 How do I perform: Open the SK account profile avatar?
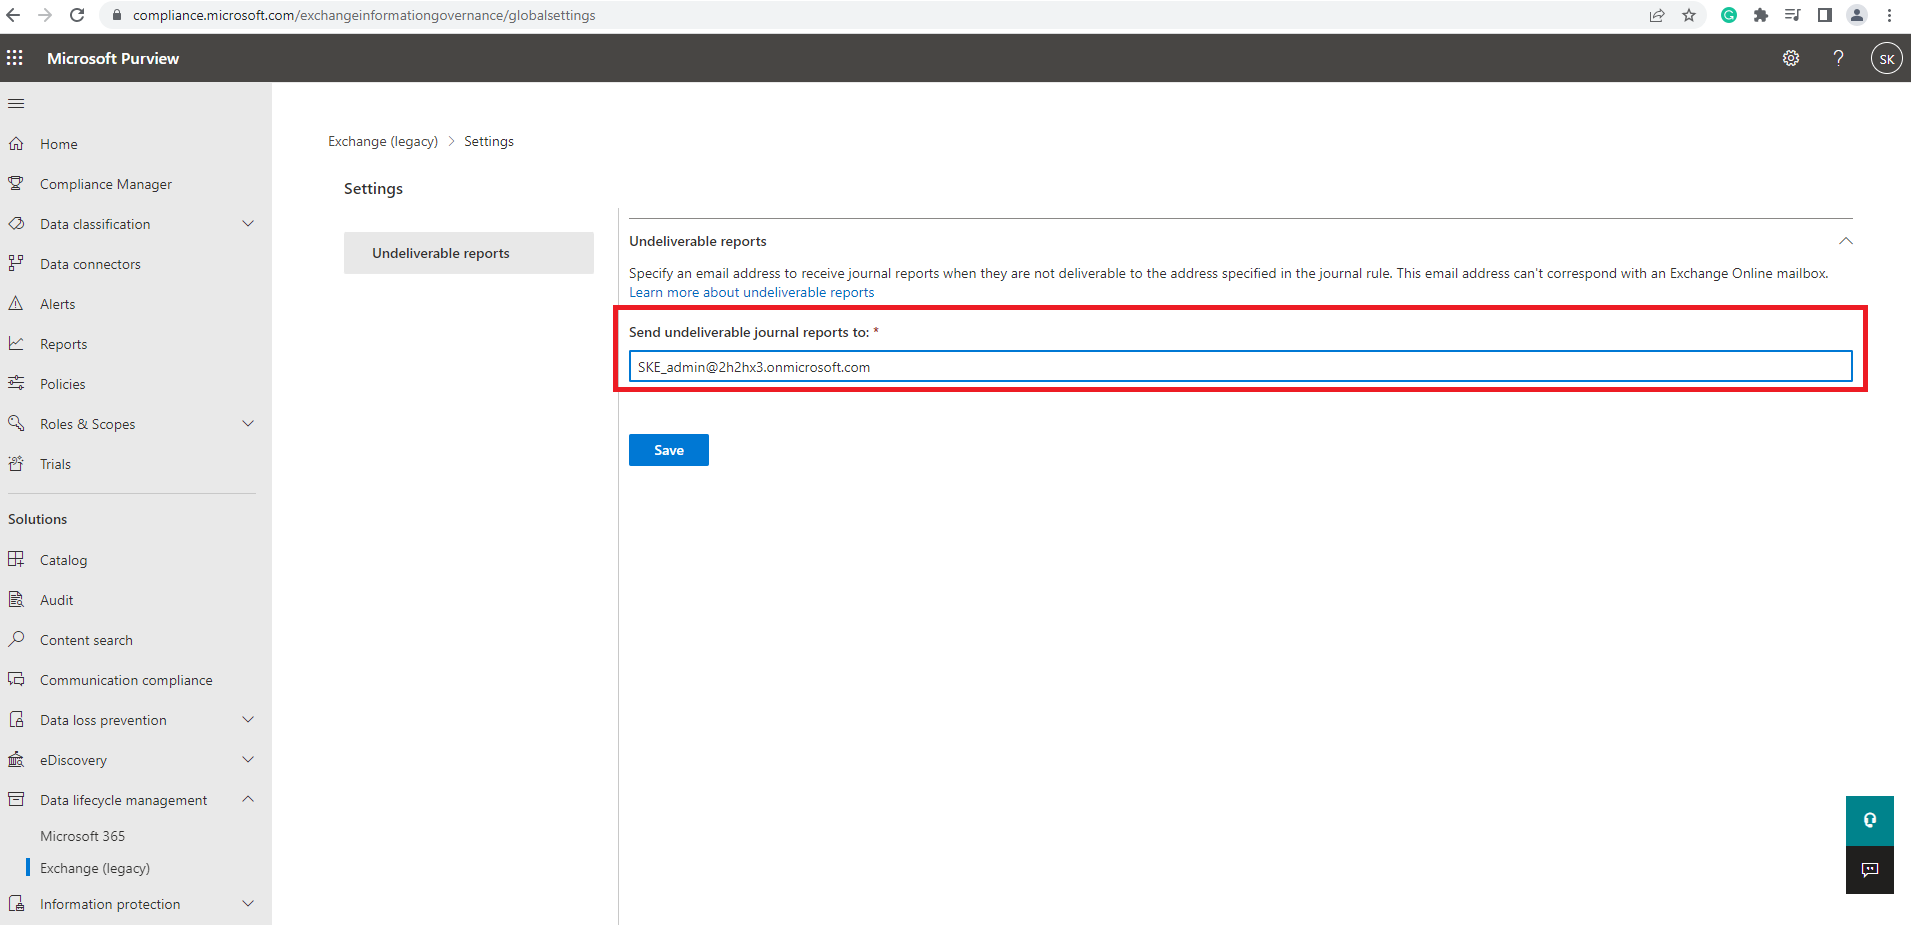(1886, 58)
